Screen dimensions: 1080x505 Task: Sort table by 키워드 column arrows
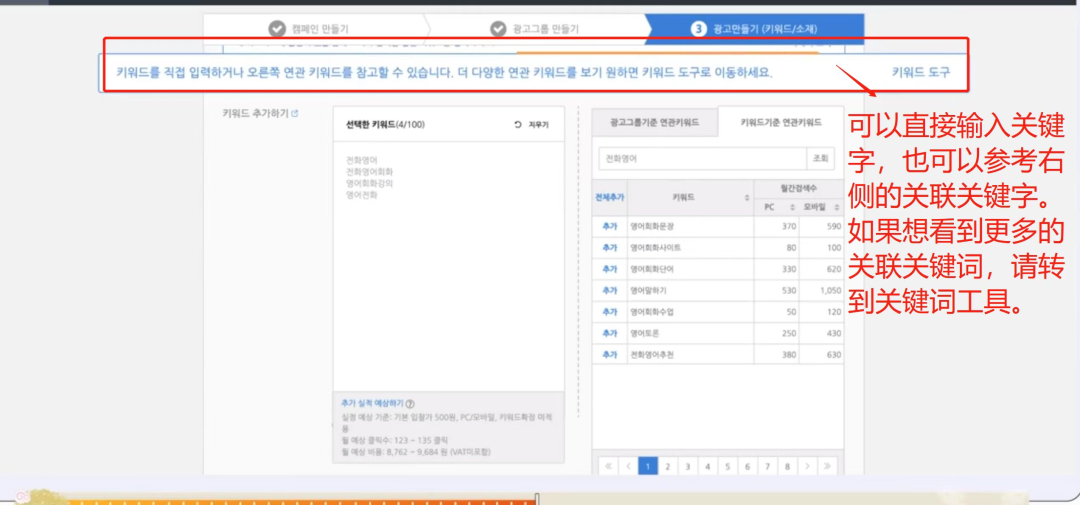pos(747,198)
